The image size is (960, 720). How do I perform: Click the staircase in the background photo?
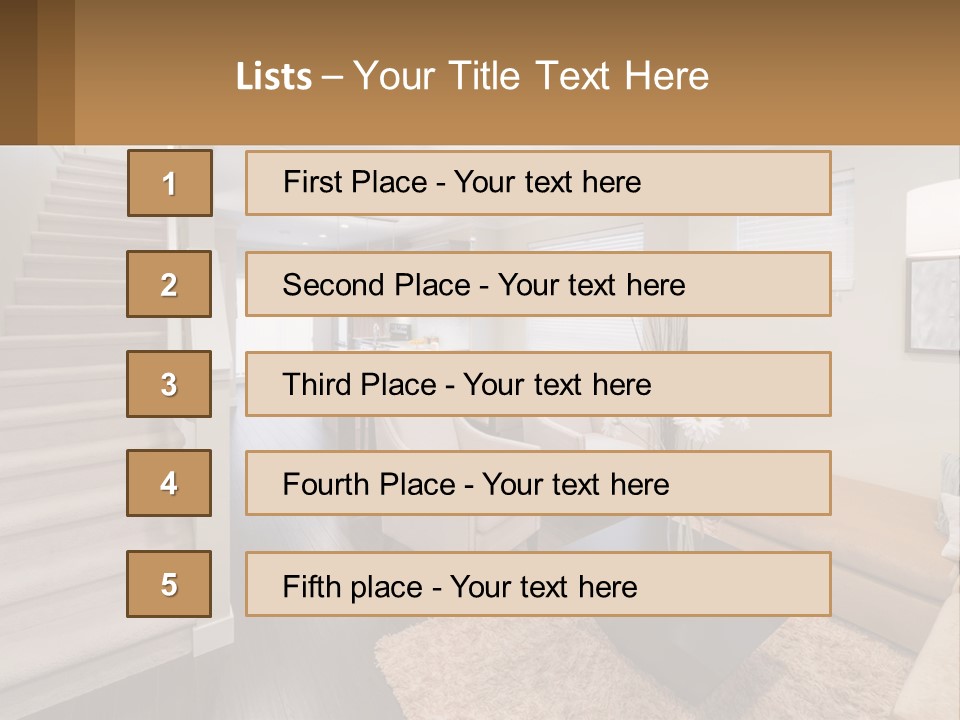click(x=70, y=300)
